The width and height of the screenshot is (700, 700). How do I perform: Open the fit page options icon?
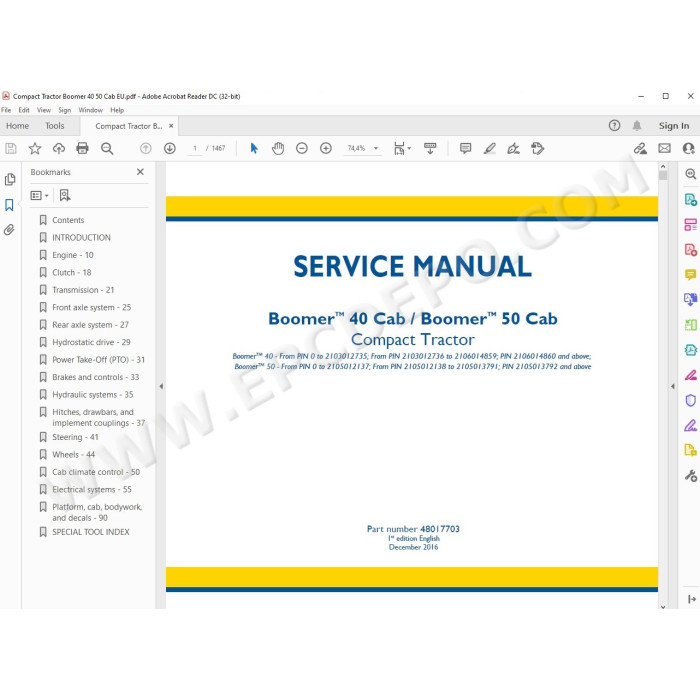click(x=401, y=148)
